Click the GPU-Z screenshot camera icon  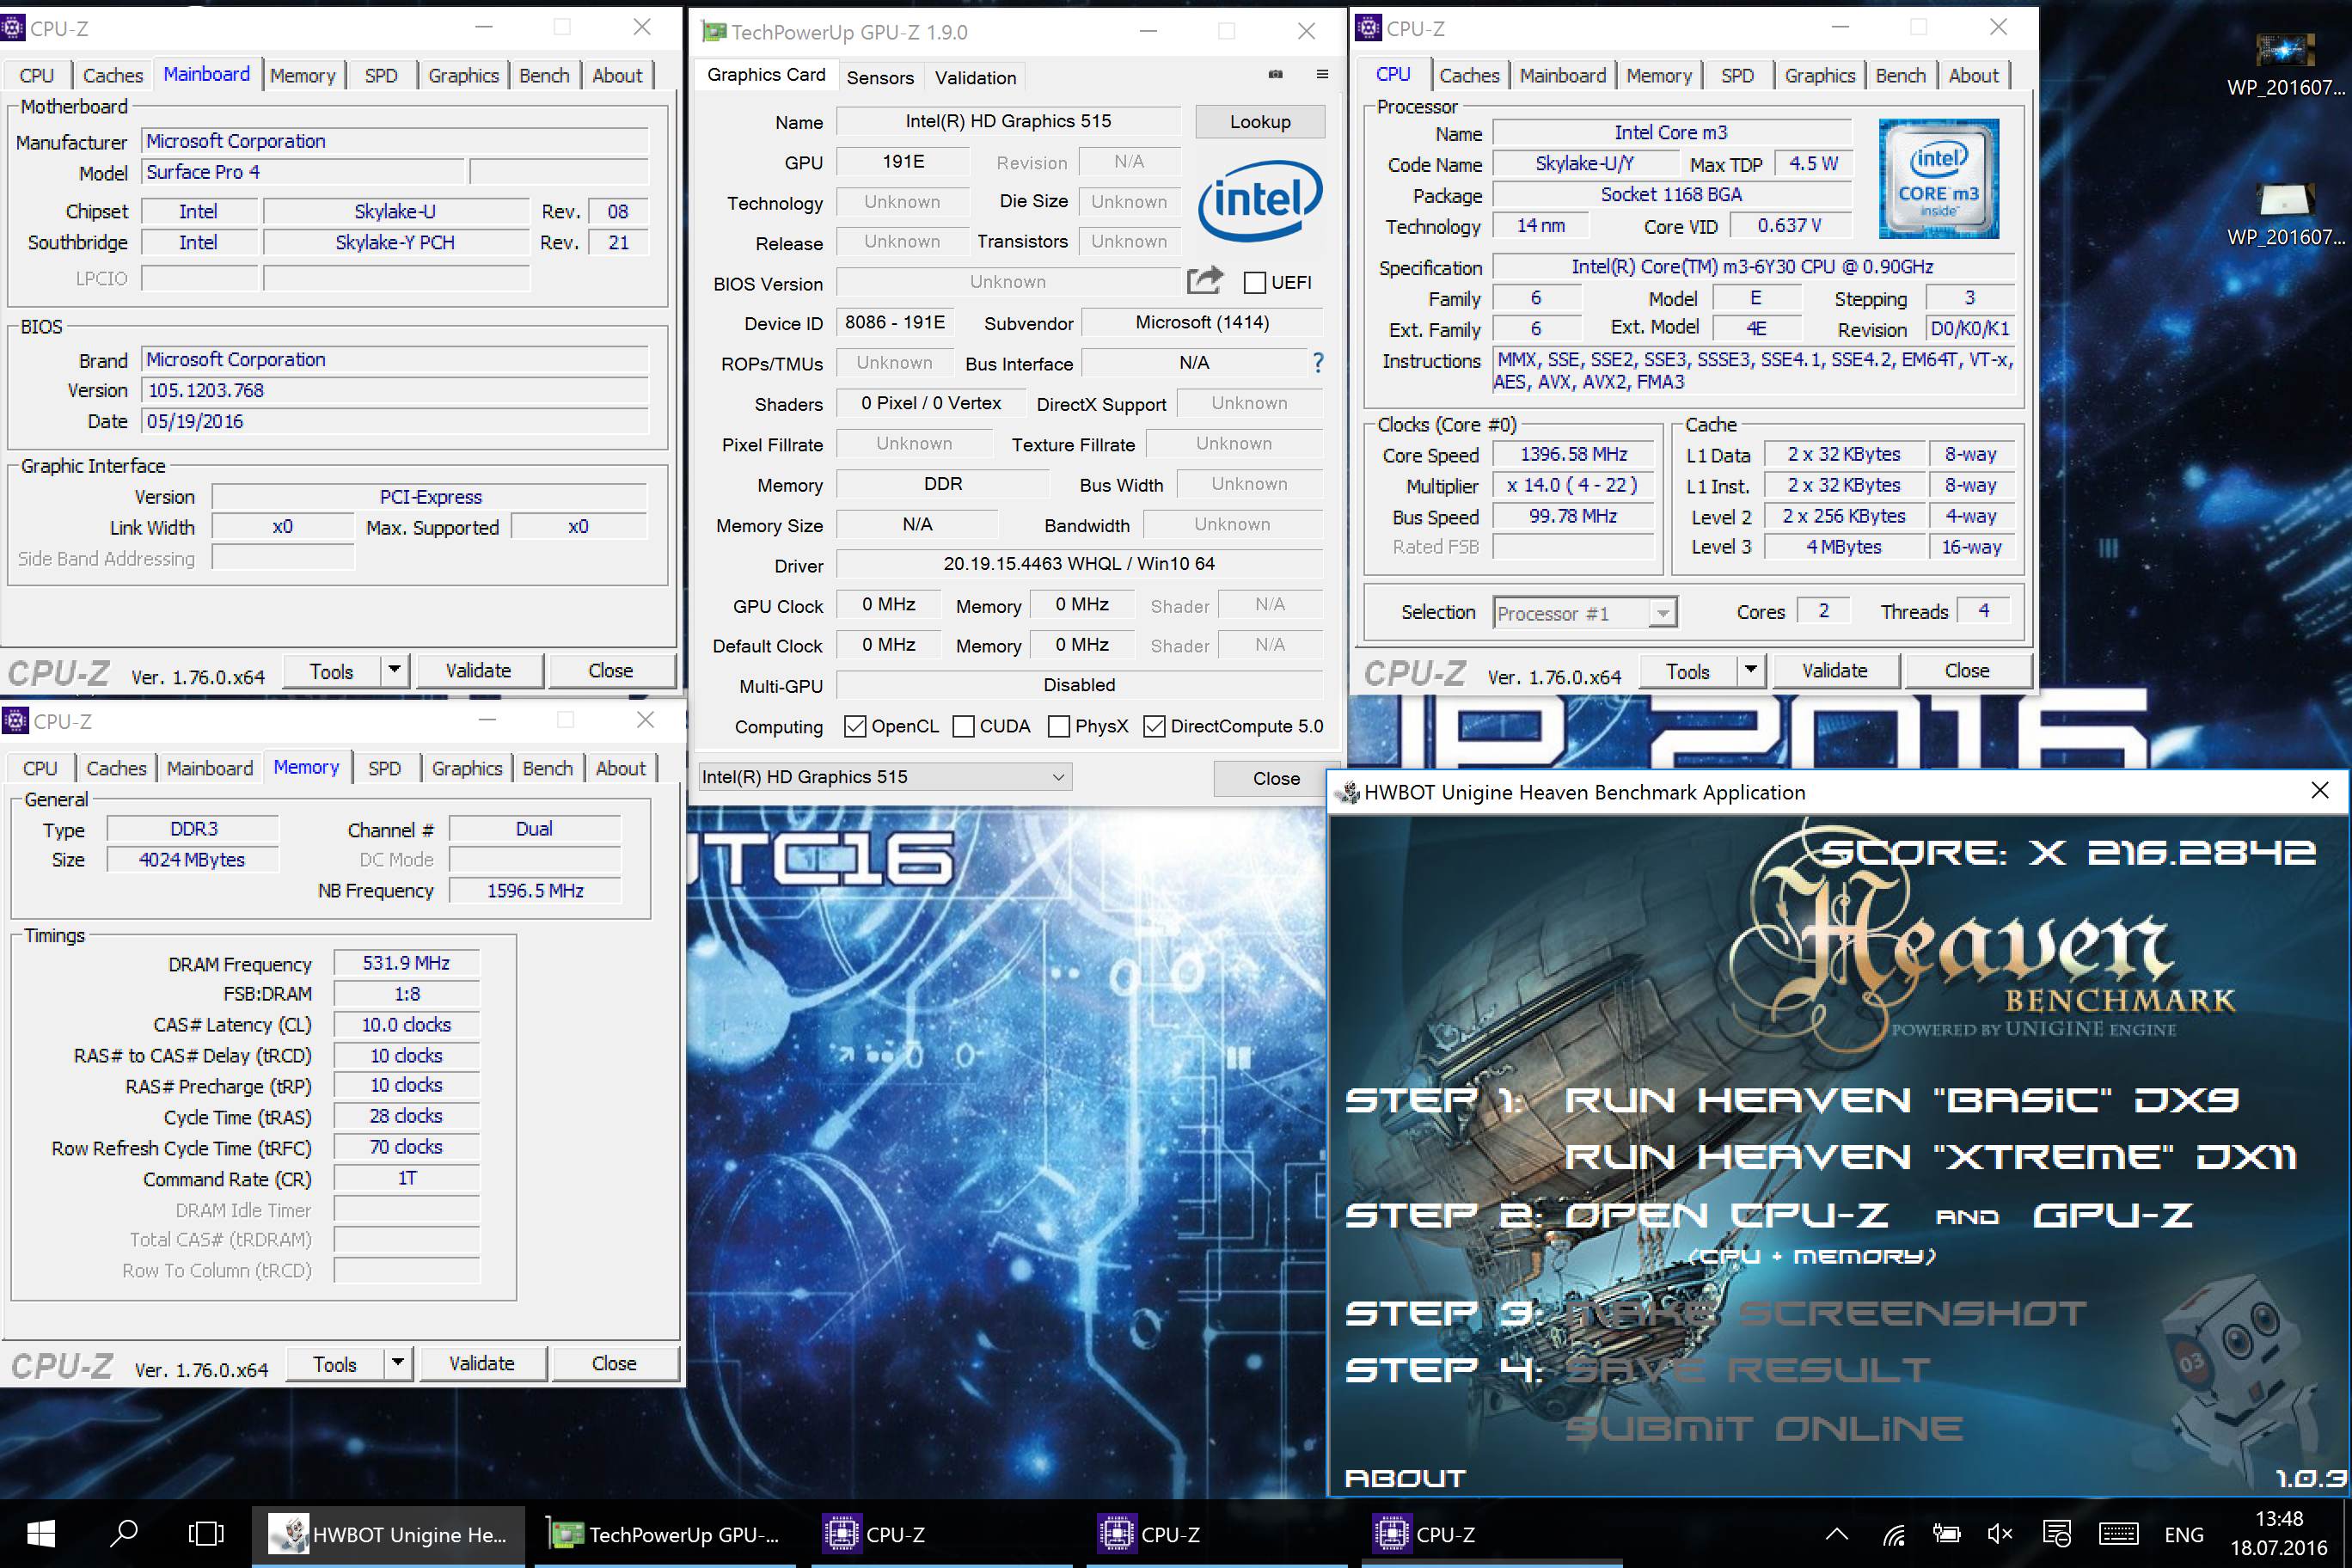click(1275, 74)
